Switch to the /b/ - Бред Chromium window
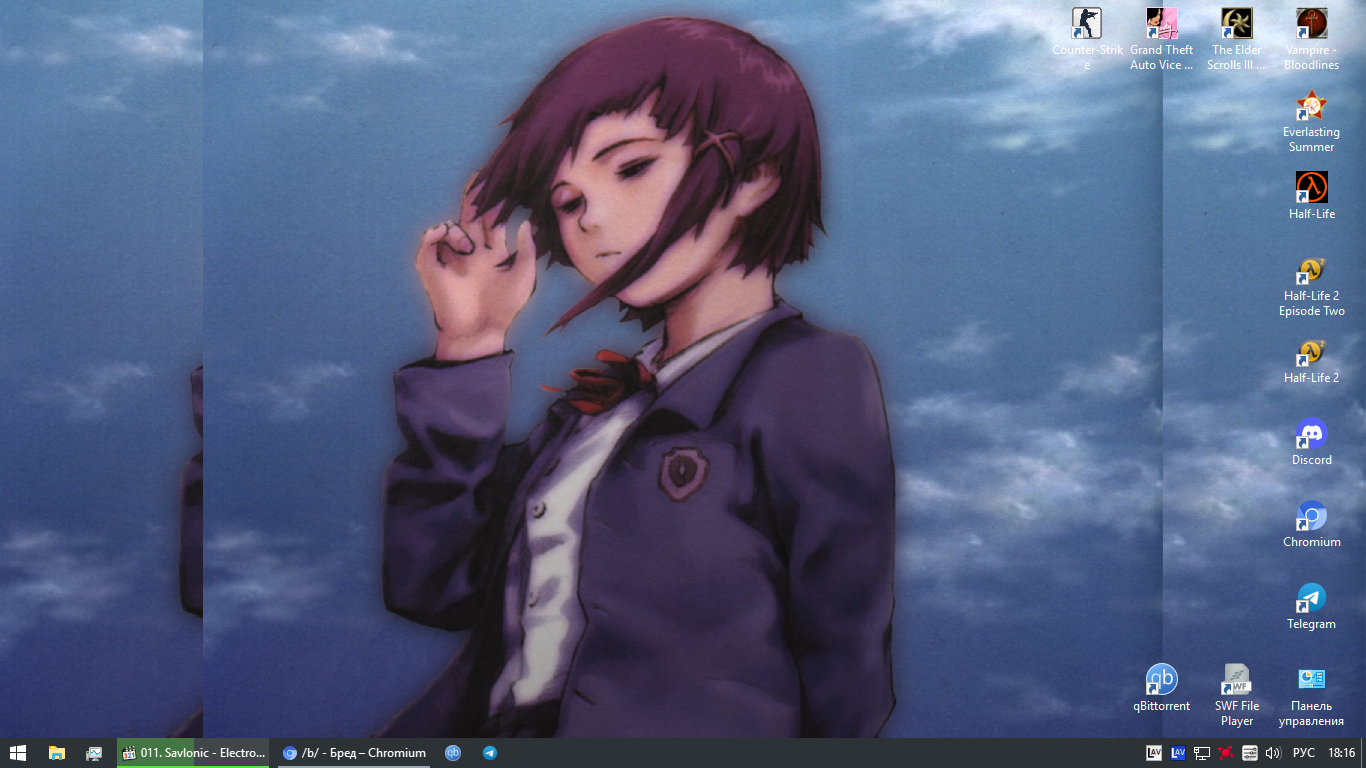This screenshot has width=1366, height=768. 354,753
